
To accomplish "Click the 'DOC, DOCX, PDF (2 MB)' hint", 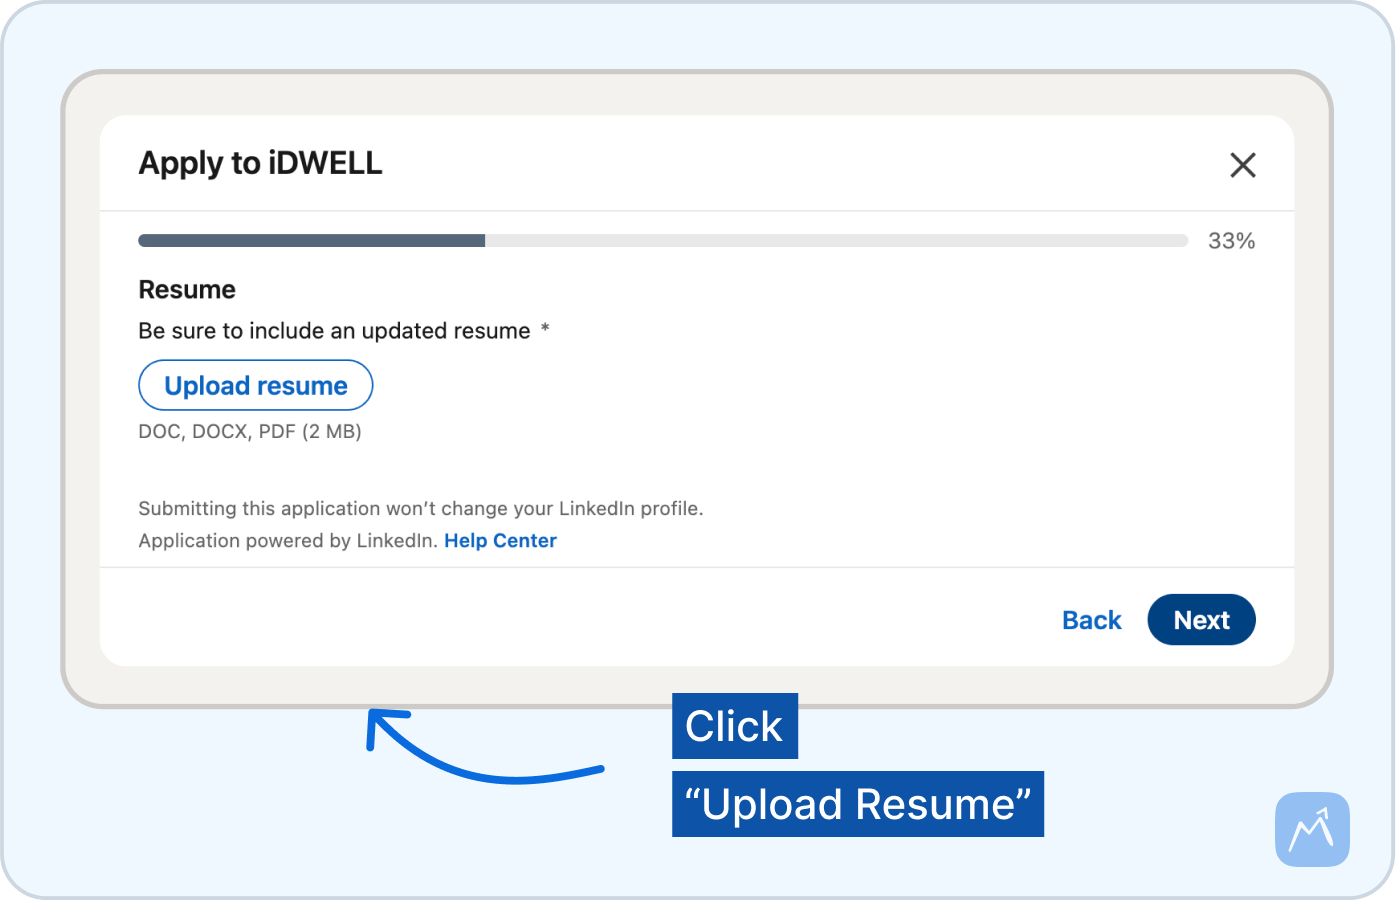I will click(250, 431).
